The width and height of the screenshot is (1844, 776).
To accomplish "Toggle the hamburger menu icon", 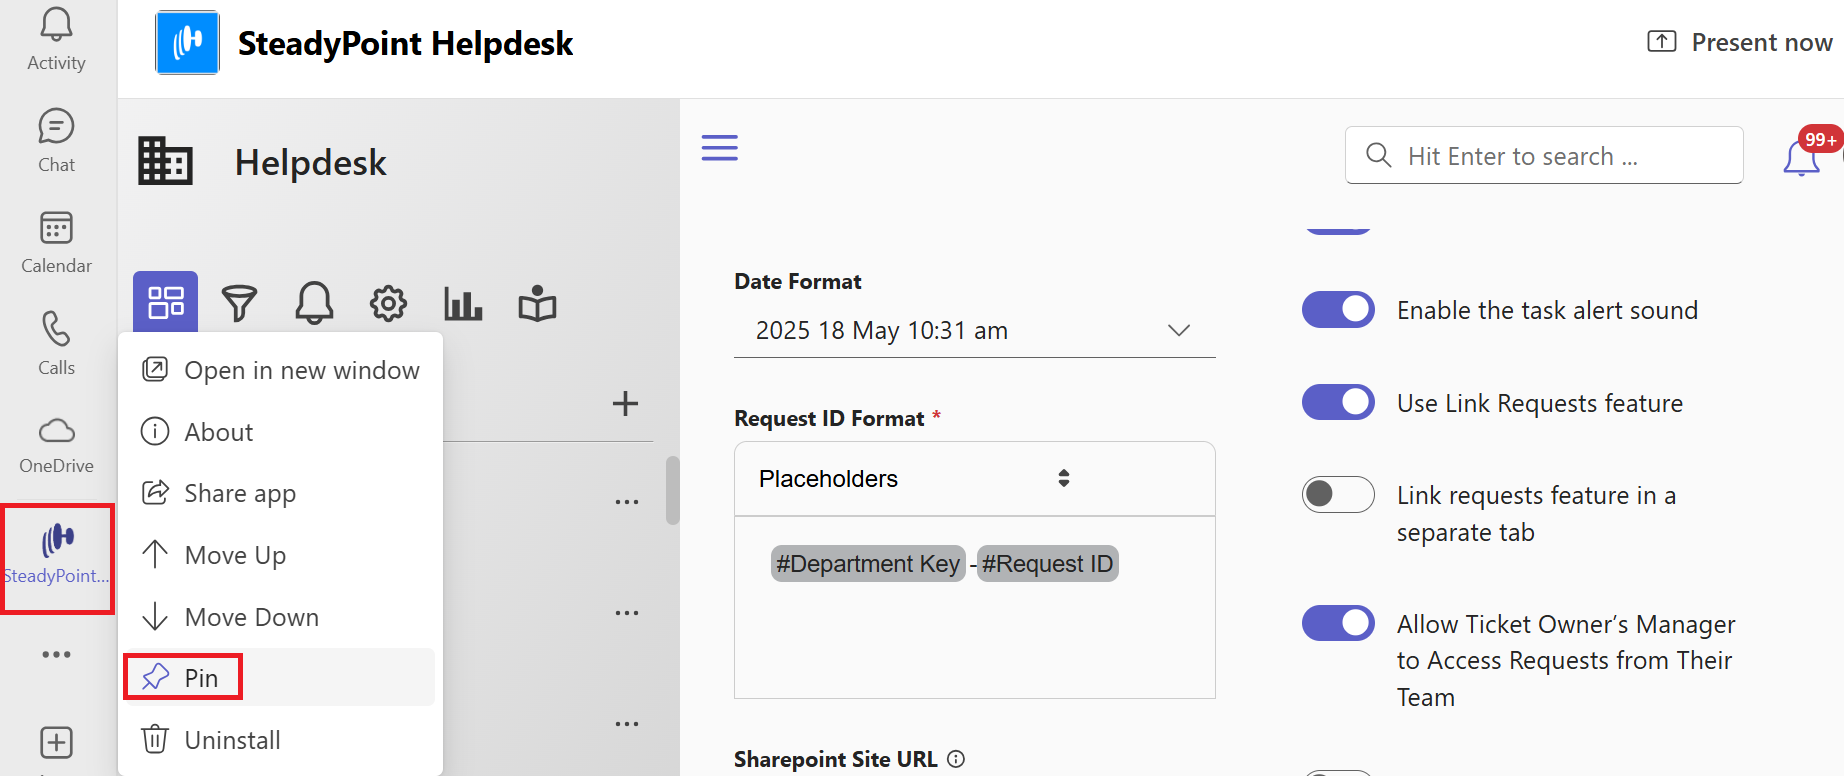I will tap(720, 148).
